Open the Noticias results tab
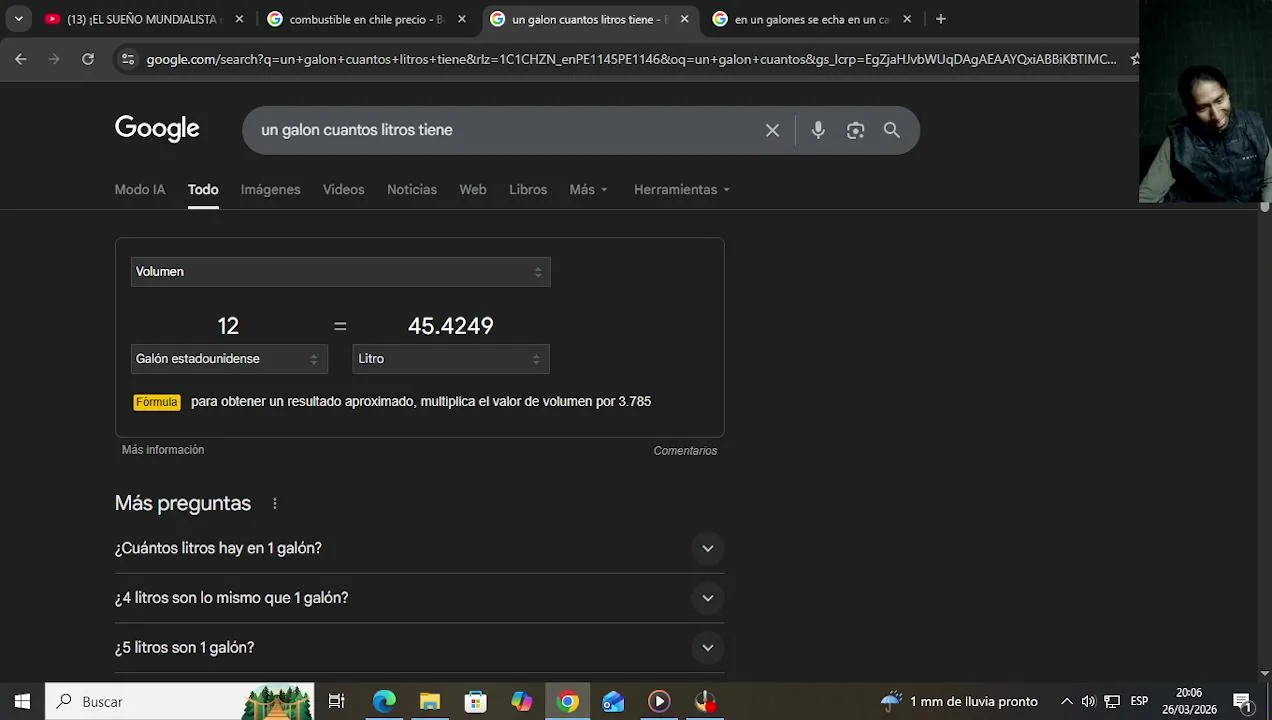The height and width of the screenshot is (720, 1272). pos(412,189)
